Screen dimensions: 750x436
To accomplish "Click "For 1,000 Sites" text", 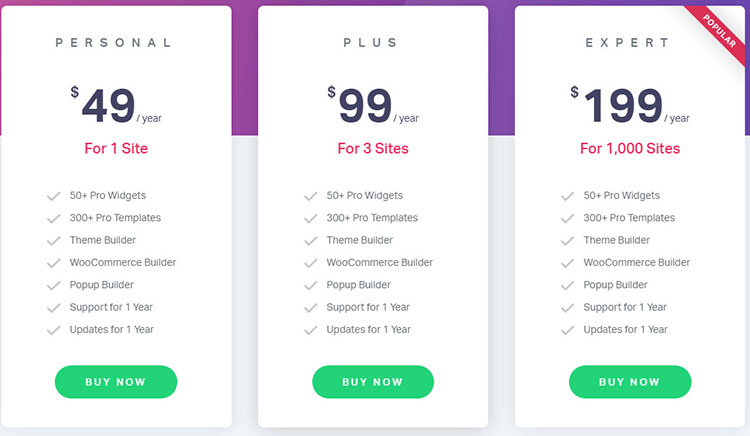I will pos(630,149).
